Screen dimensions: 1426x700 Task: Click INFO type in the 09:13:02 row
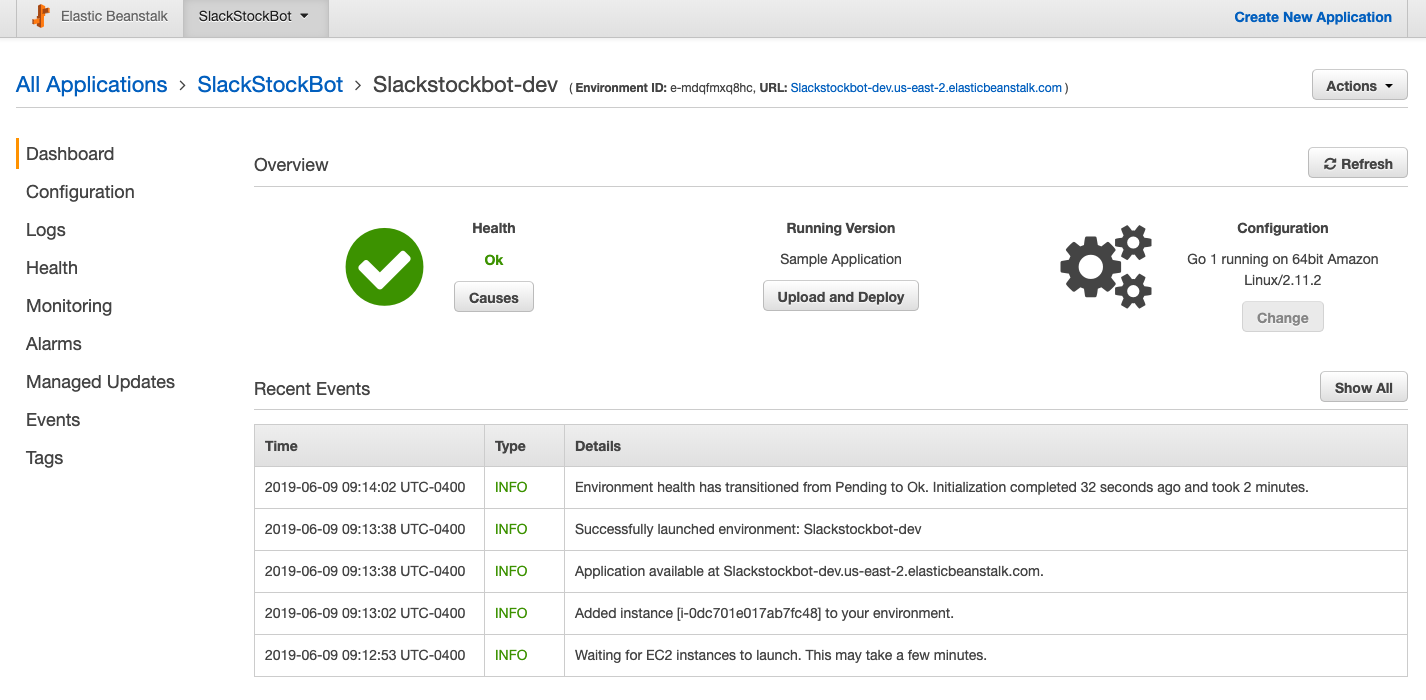[x=511, y=613]
